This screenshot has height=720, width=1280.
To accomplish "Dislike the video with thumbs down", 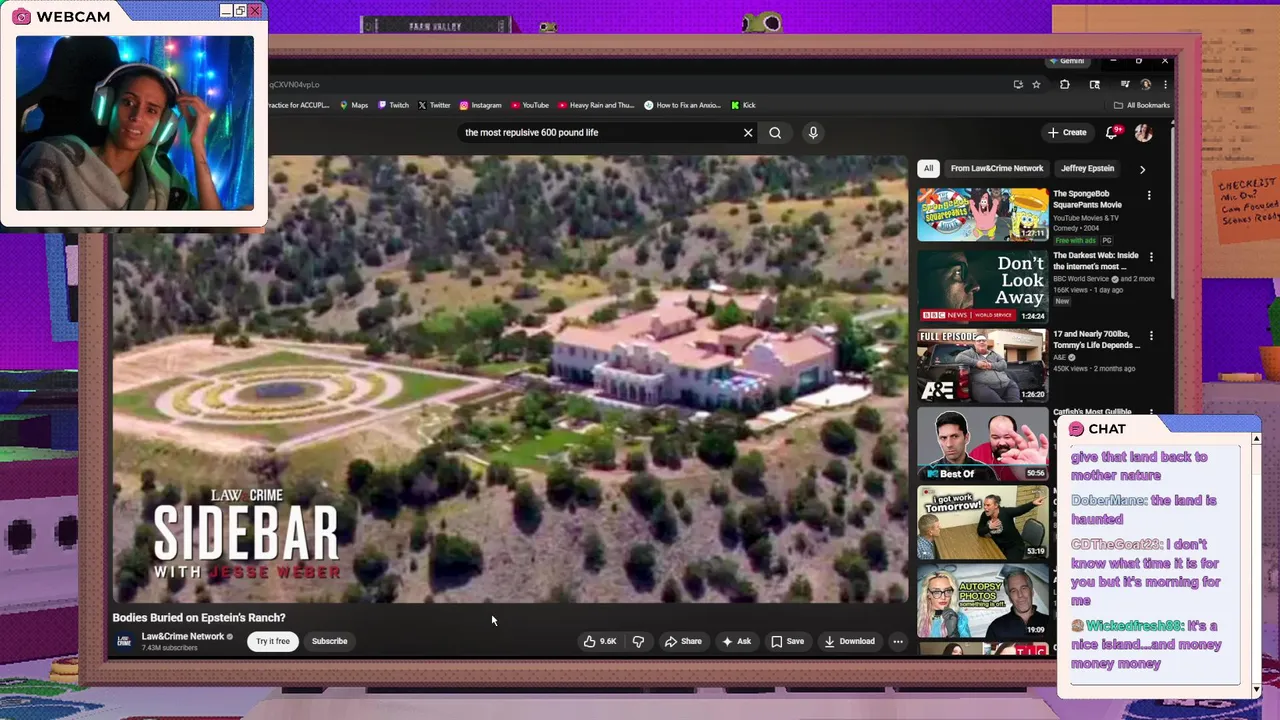I will [638, 641].
